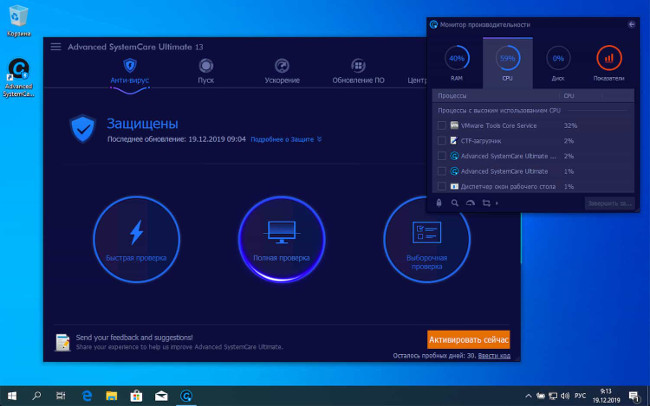Screen dimensions: 650x406
Task: Expand the small arrow beside monitor toolbar icons
Action: [x=497, y=203]
